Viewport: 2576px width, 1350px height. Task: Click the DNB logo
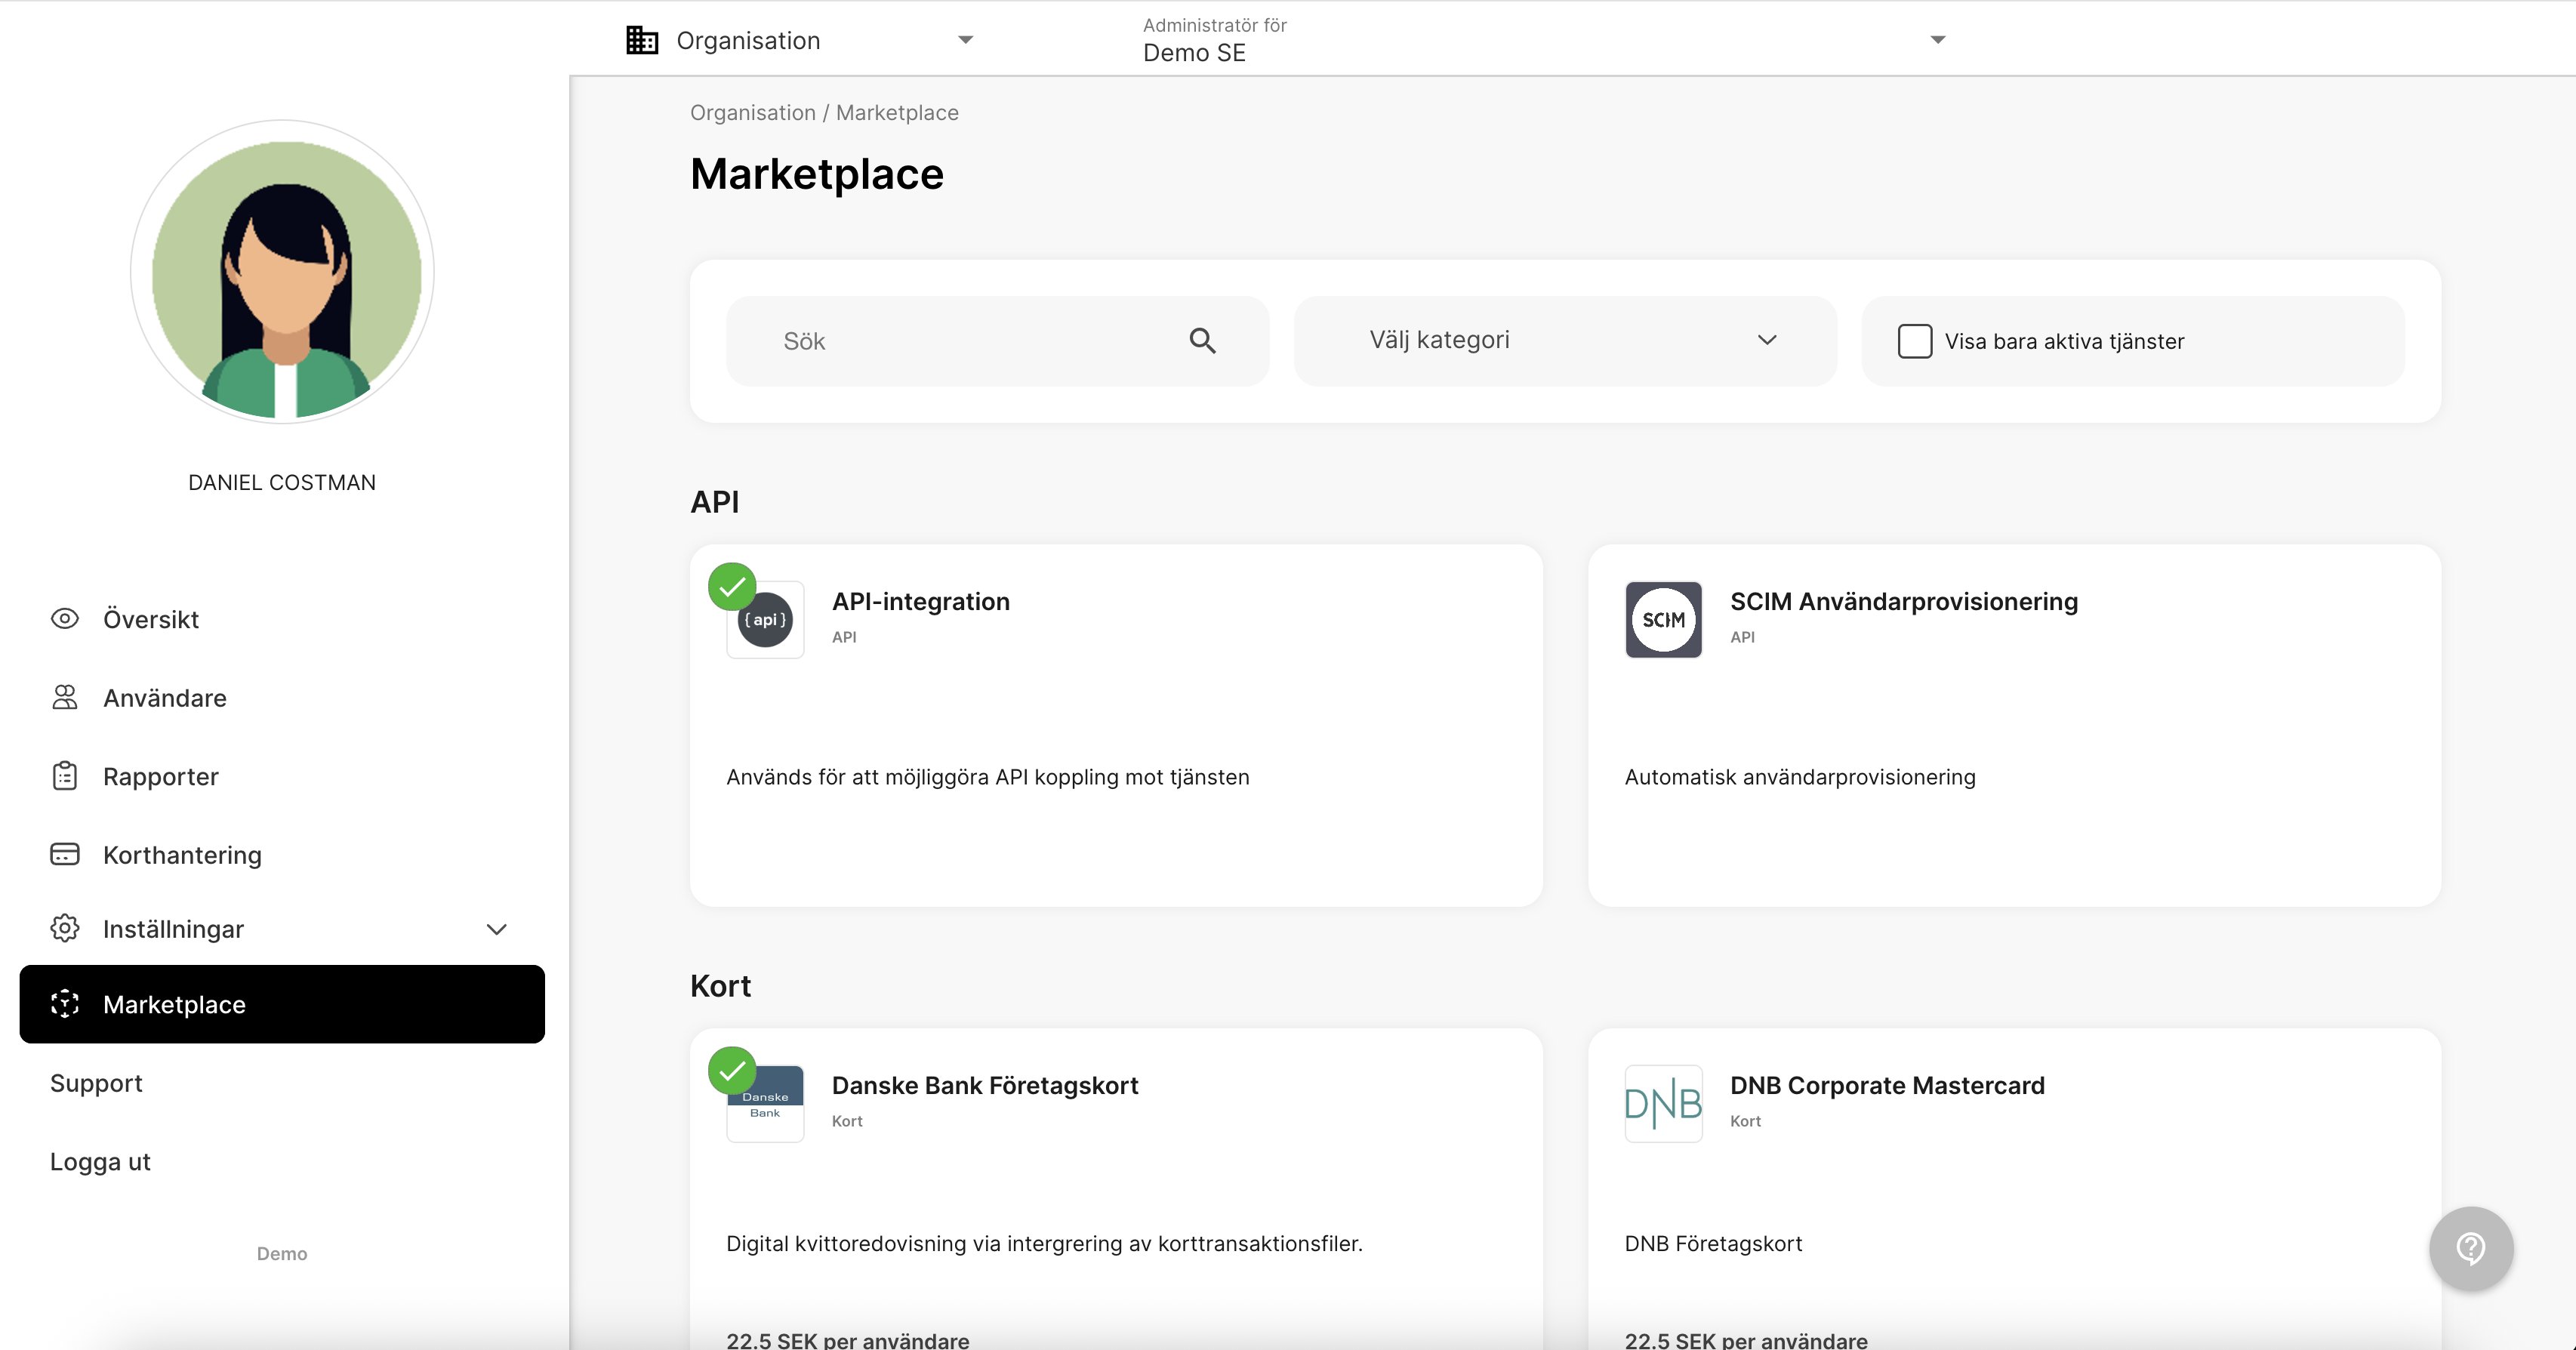click(1663, 1104)
